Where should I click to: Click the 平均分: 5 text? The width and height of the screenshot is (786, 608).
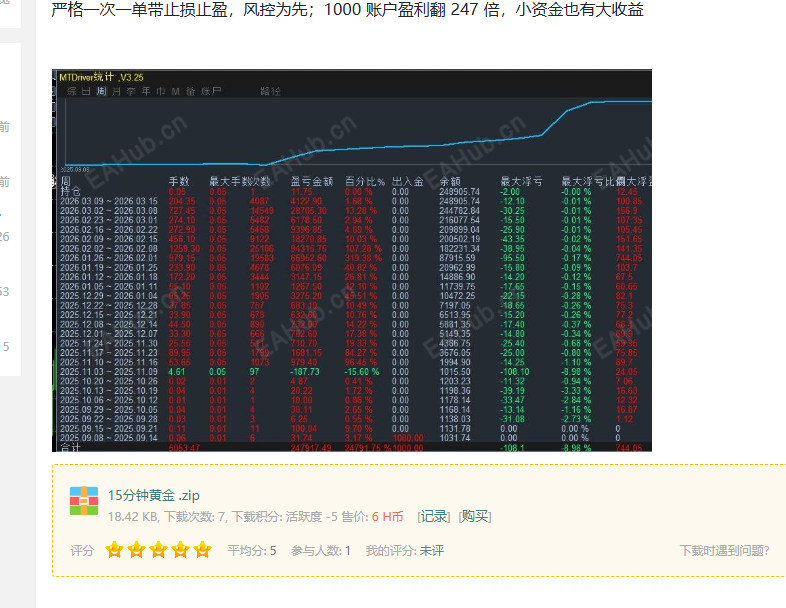point(252,550)
